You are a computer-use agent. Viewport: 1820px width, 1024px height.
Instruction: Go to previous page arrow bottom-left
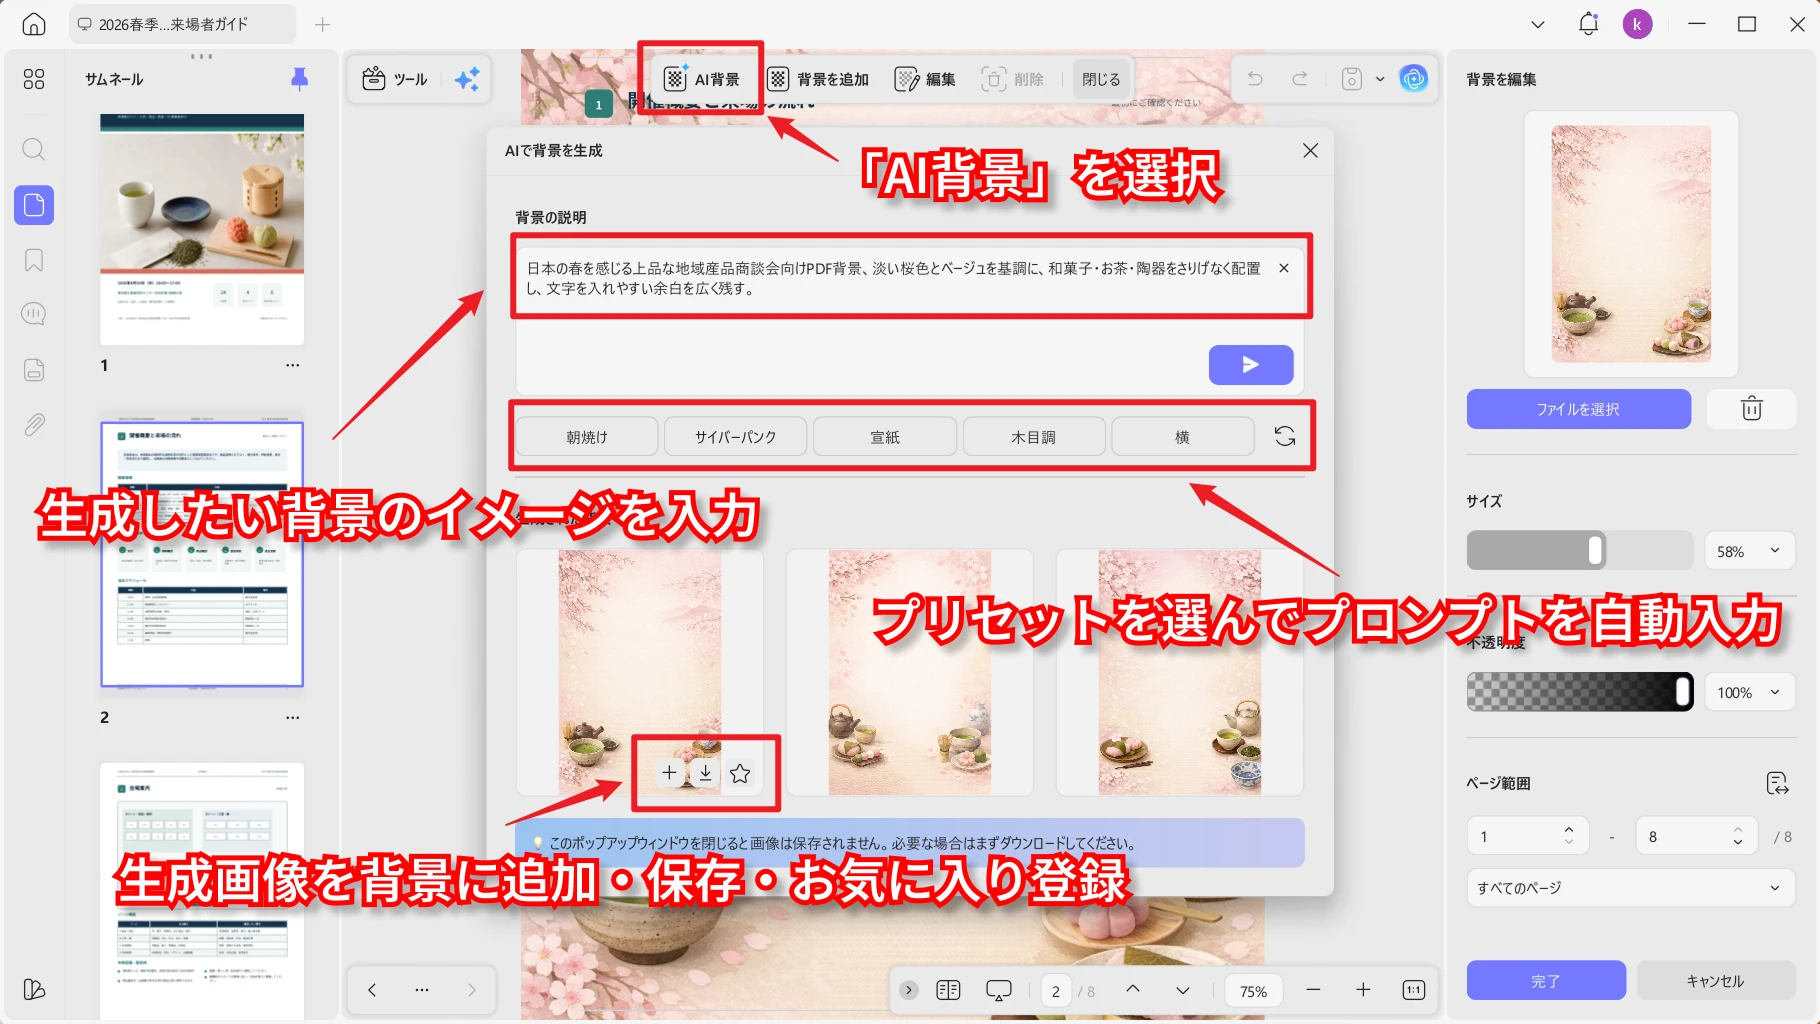tap(372, 990)
